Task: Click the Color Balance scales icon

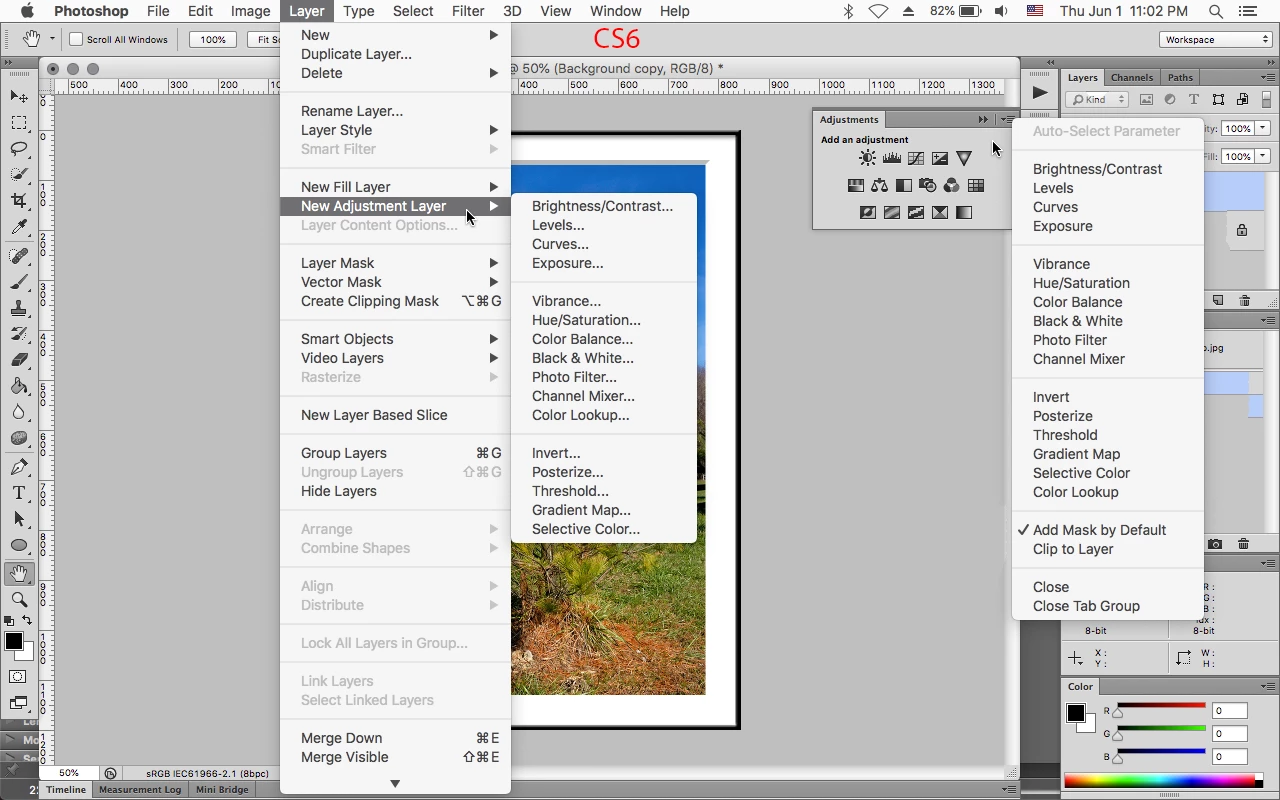Action: click(879, 185)
